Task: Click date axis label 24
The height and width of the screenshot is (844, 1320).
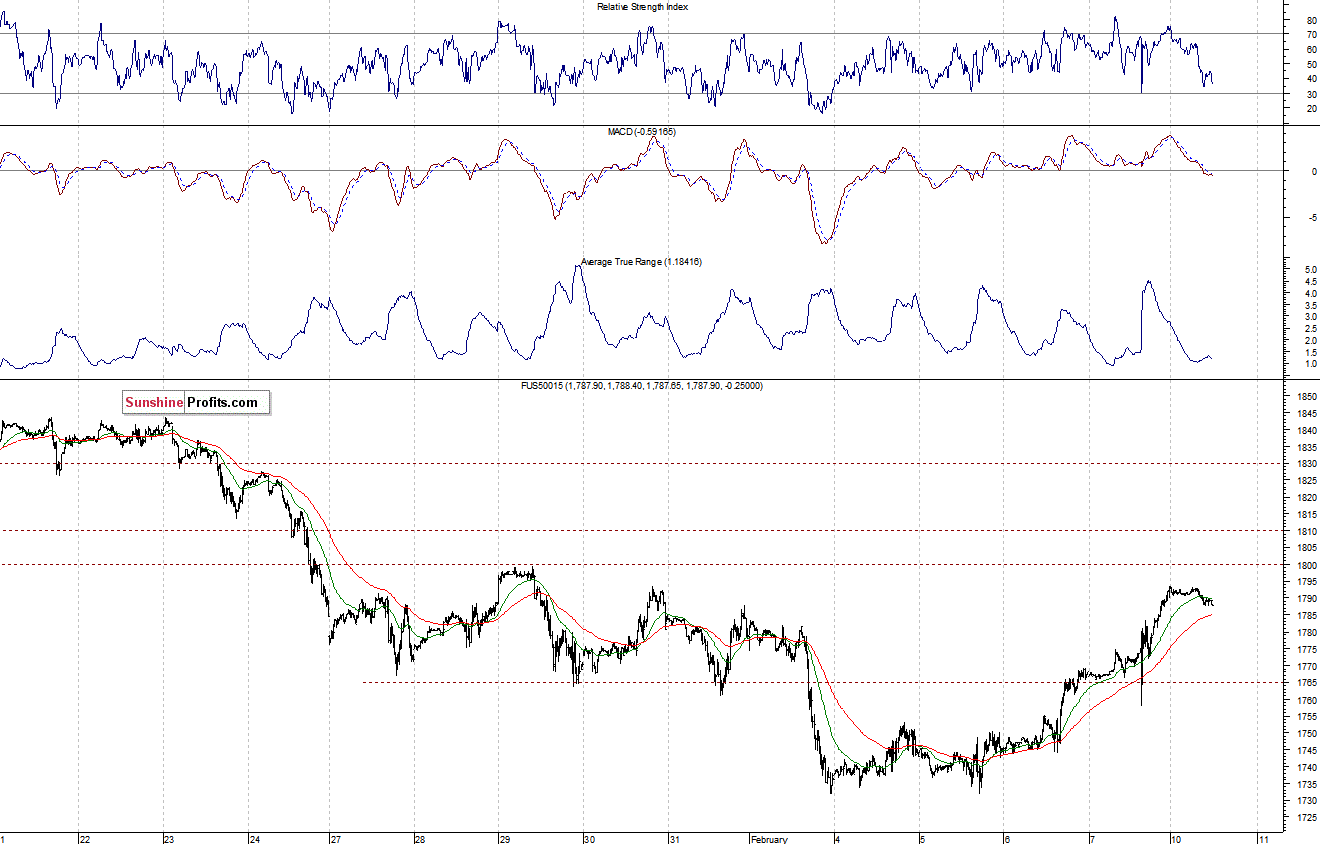Action: (x=255, y=839)
